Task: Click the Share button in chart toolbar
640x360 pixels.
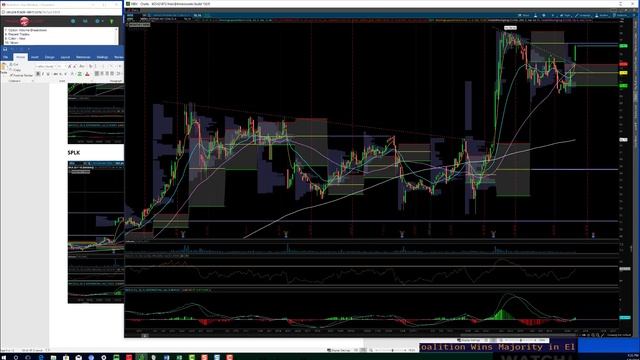Action: point(525,16)
